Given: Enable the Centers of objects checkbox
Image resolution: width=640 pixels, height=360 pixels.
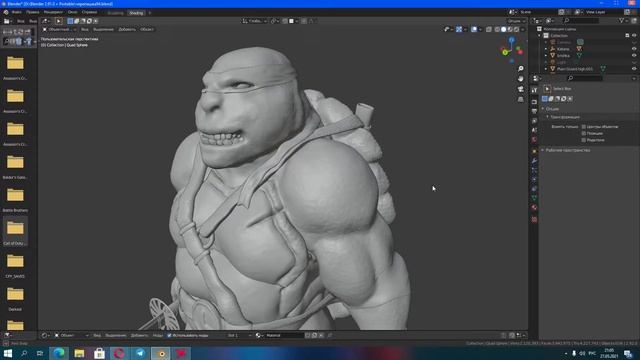Looking at the screenshot, I should coord(584,127).
